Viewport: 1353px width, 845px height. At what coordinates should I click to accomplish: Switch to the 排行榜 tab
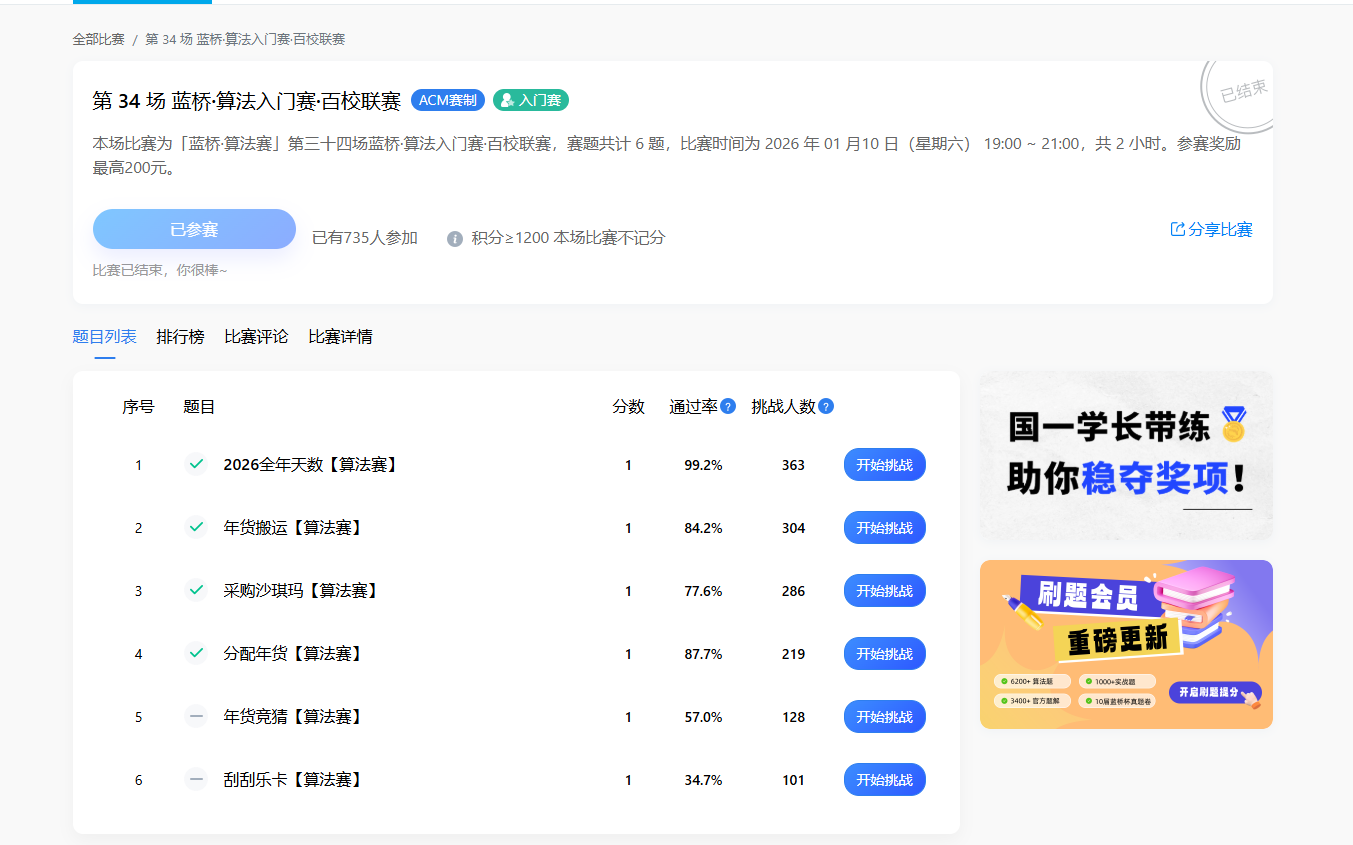[180, 337]
